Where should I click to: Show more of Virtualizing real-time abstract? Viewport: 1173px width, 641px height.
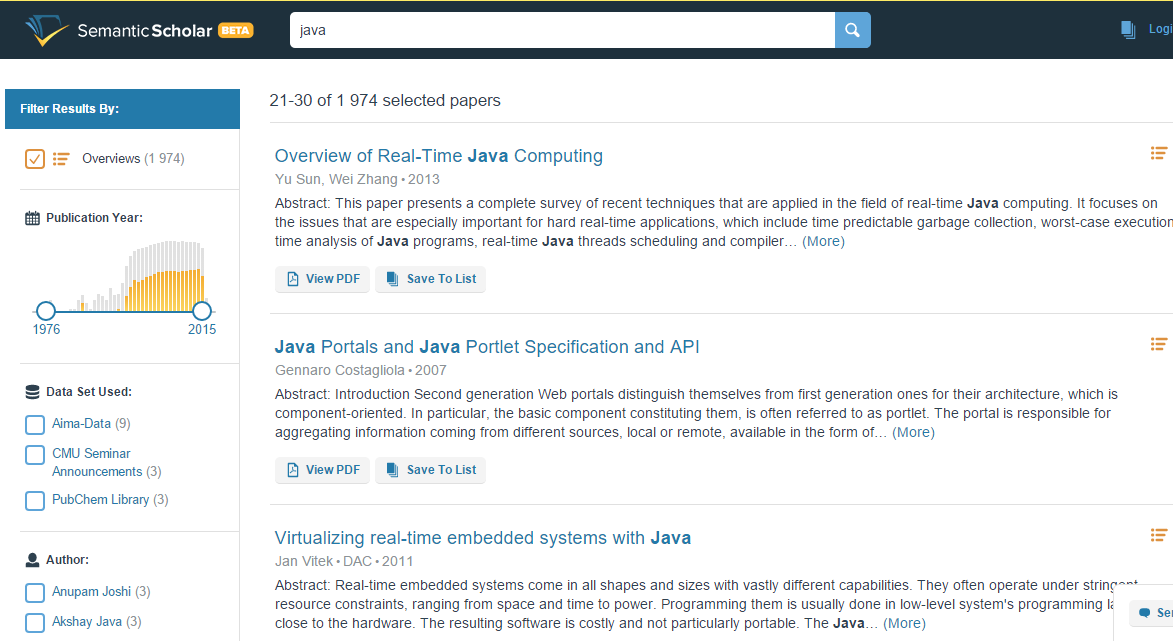[904, 623]
